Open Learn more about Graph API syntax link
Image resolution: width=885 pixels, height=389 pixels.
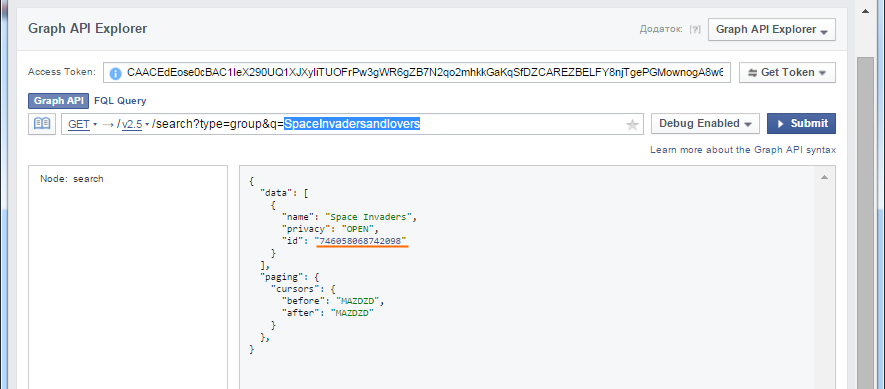pyautogui.click(x=743, y=150)
